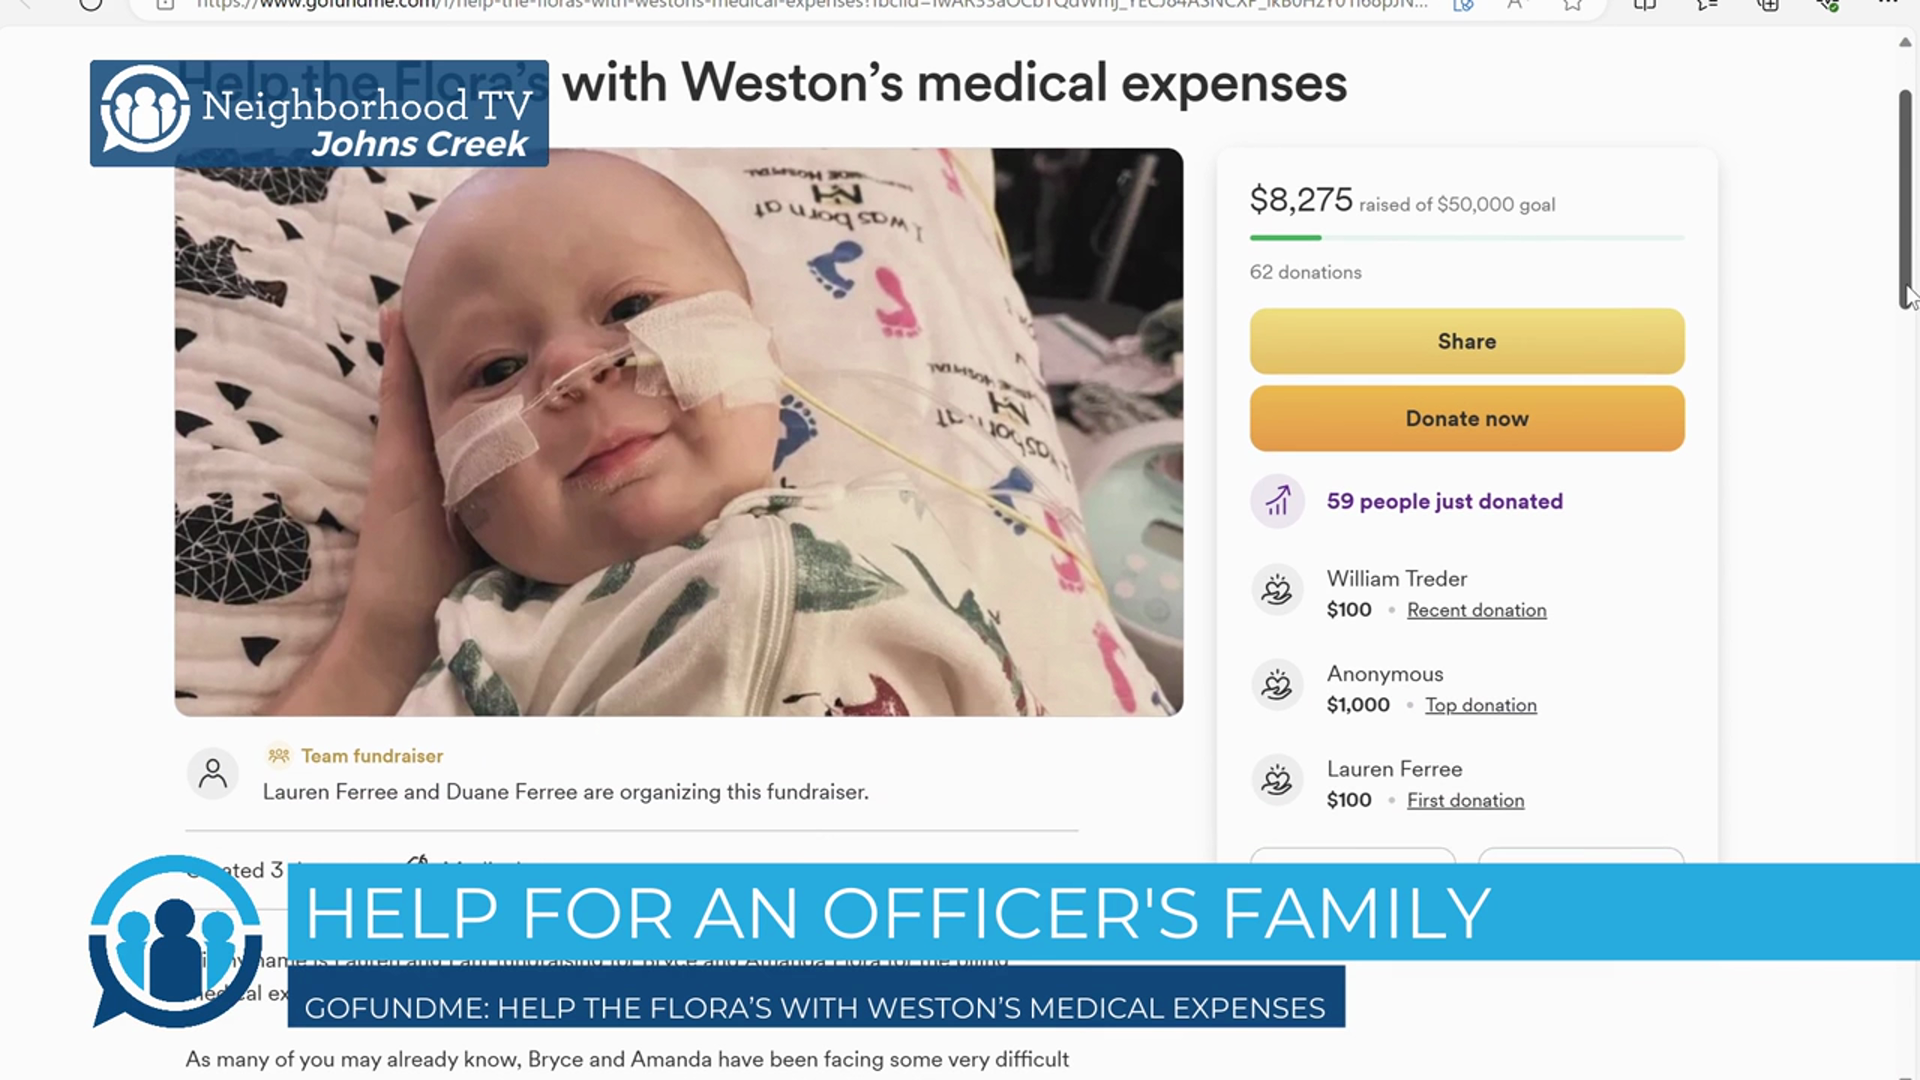Open the Recent donation link

click(1476, 610)
